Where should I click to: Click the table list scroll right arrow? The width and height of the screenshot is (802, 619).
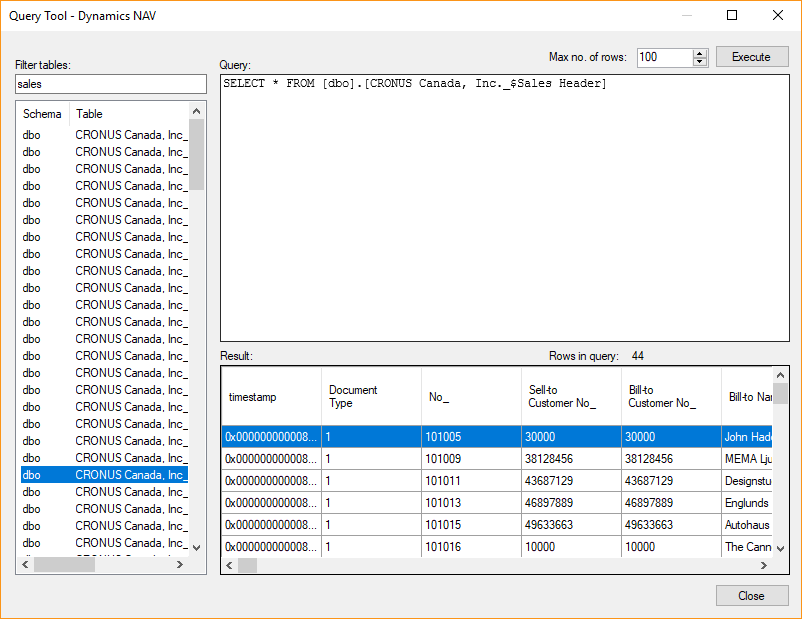pos(180,565)
